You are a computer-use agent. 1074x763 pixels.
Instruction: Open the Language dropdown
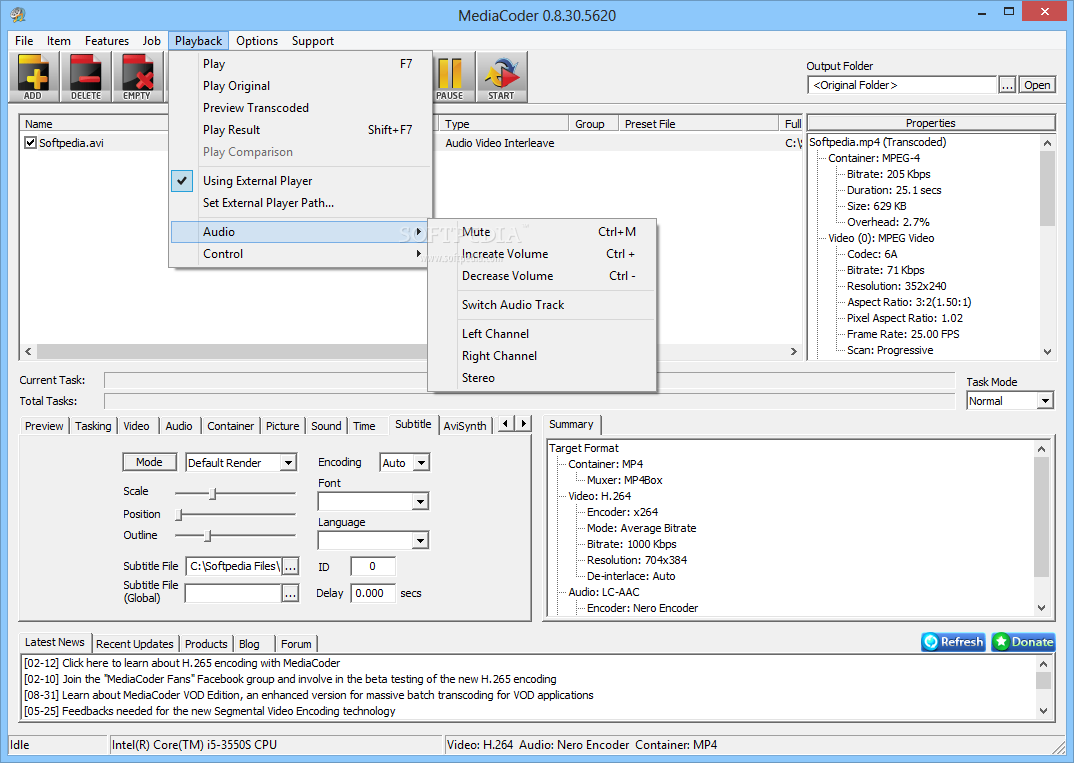point(420,540)
